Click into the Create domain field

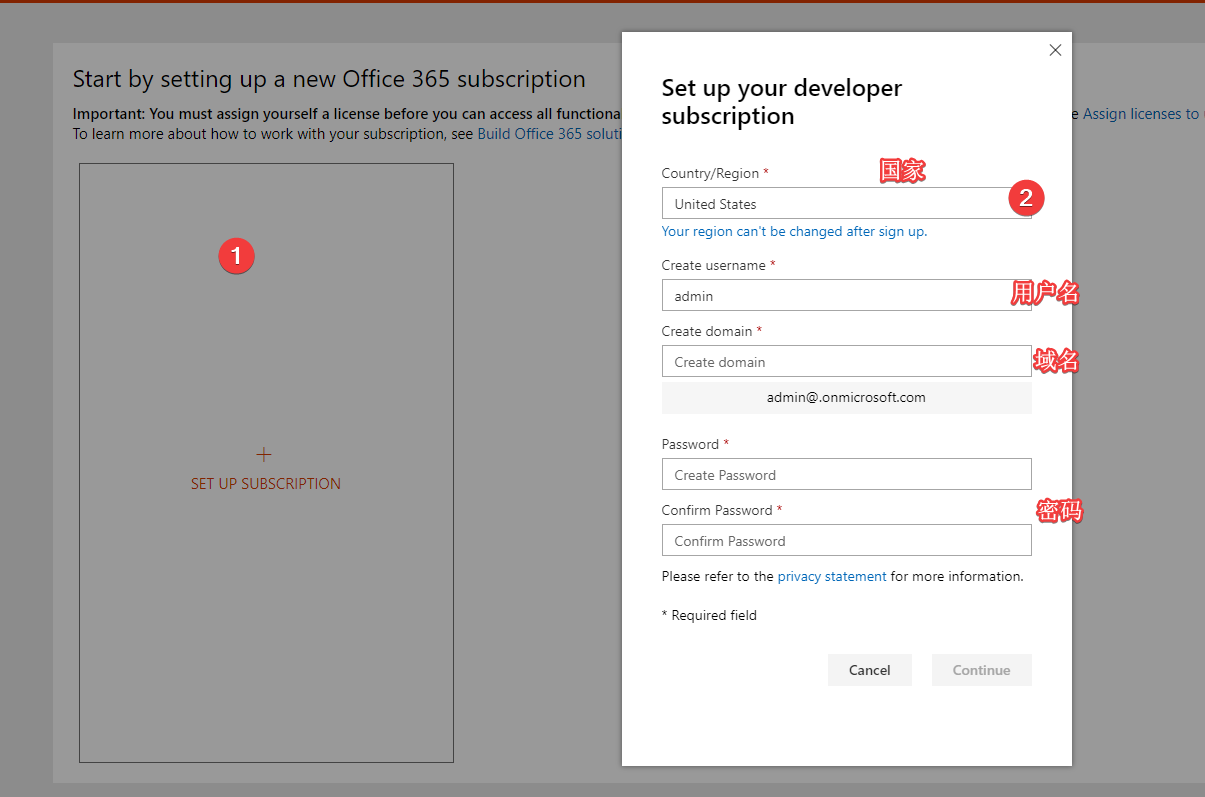(845, 362)
